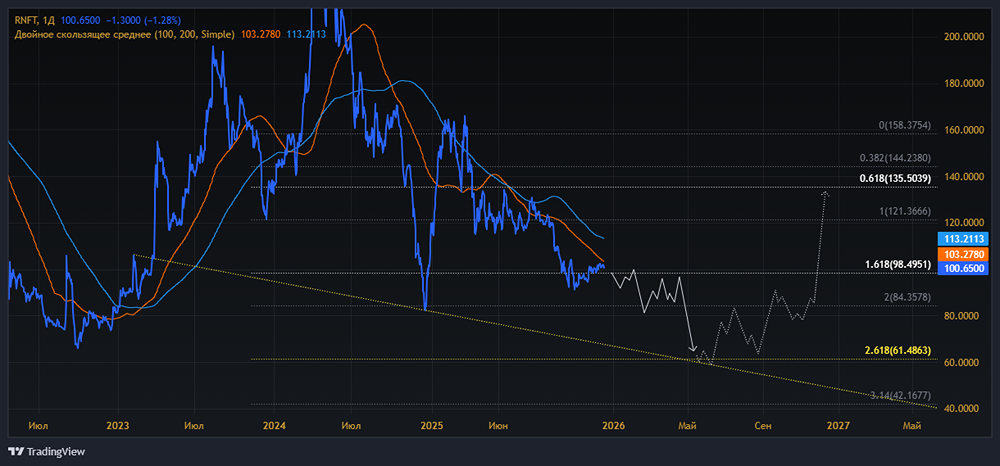Click the orange 103.2780 price scale tag
Viewport: 1000px width, 466px height.
click(x=962, y=254)
